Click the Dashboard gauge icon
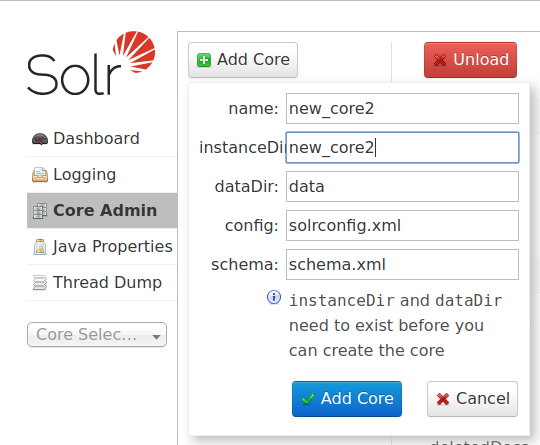Screen dimensions: 540x445 click(40, 139)
